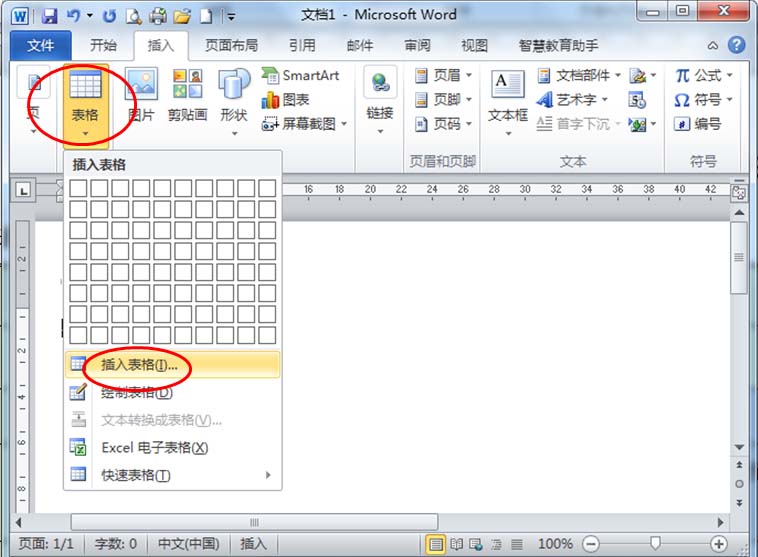The image size is (758, 557).
Task: Click the 中文(中国) language indicator
Action: click(x=189, y=544)
